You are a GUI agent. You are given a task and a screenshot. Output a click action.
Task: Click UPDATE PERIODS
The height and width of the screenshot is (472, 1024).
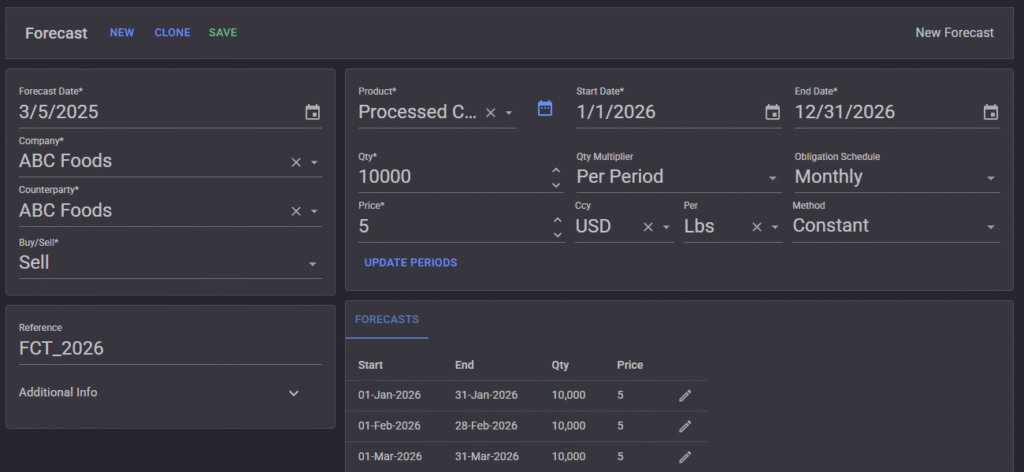(411, 262)
